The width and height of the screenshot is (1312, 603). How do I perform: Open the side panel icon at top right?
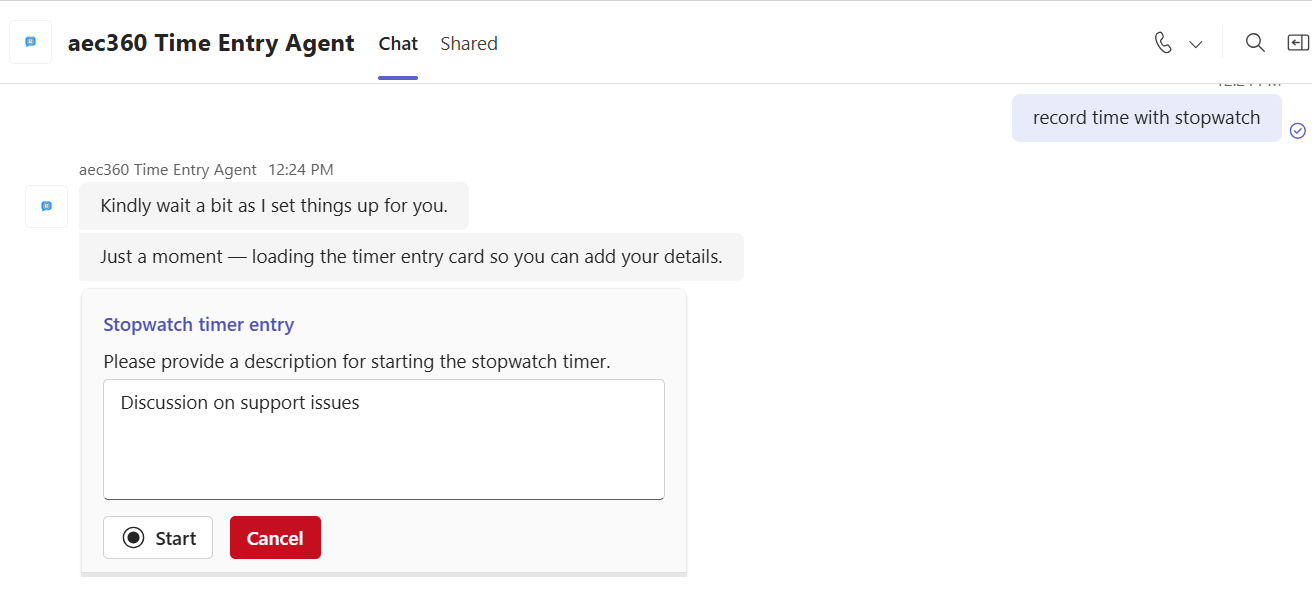point(1297,43)
